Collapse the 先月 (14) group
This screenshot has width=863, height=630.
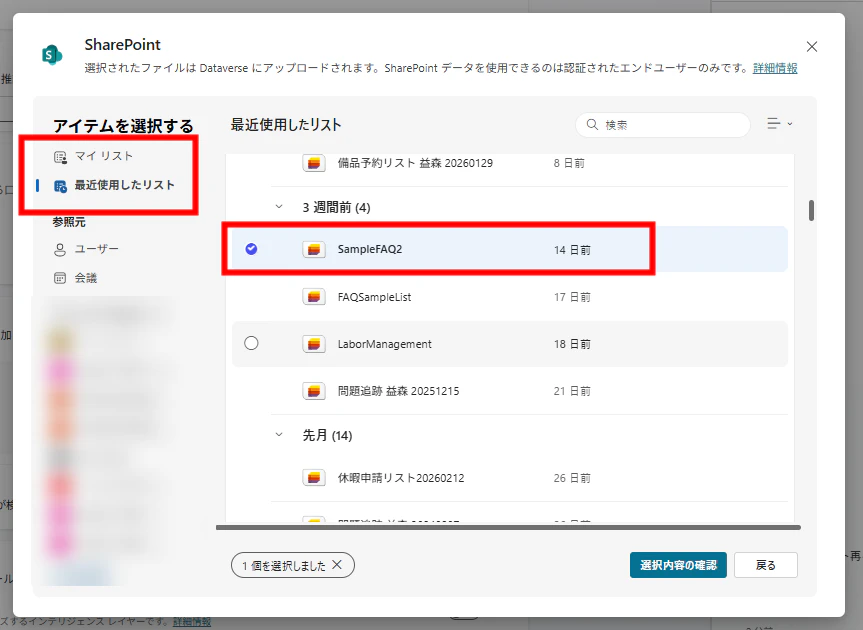(279, 435)
